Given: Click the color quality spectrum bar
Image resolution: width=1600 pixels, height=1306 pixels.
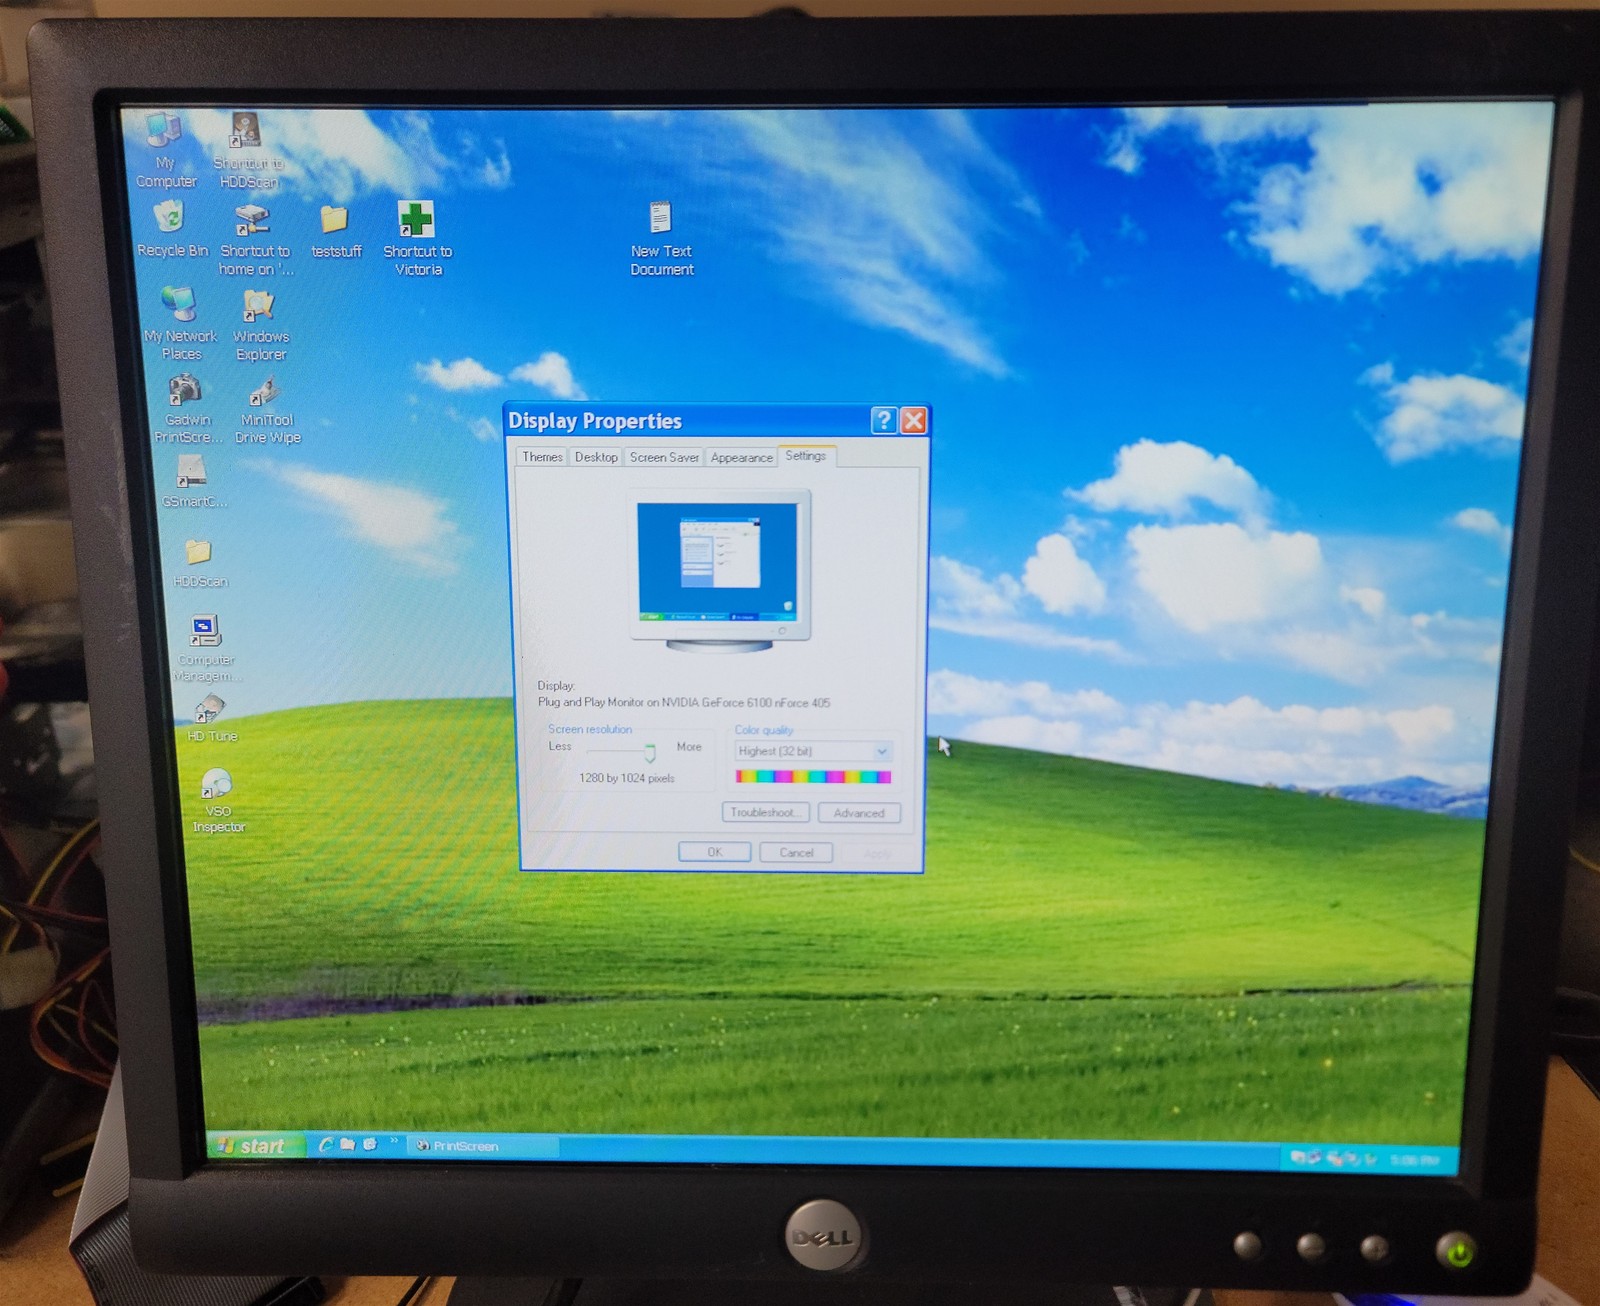Looking at the screenshot, I should point(813,777).
